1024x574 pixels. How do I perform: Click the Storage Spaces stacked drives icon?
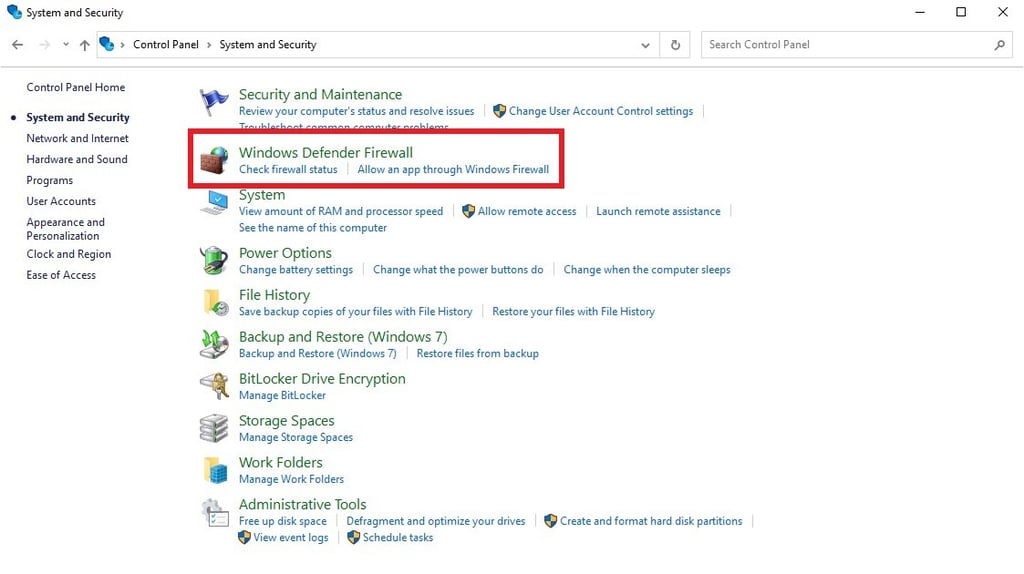point(214,428)
